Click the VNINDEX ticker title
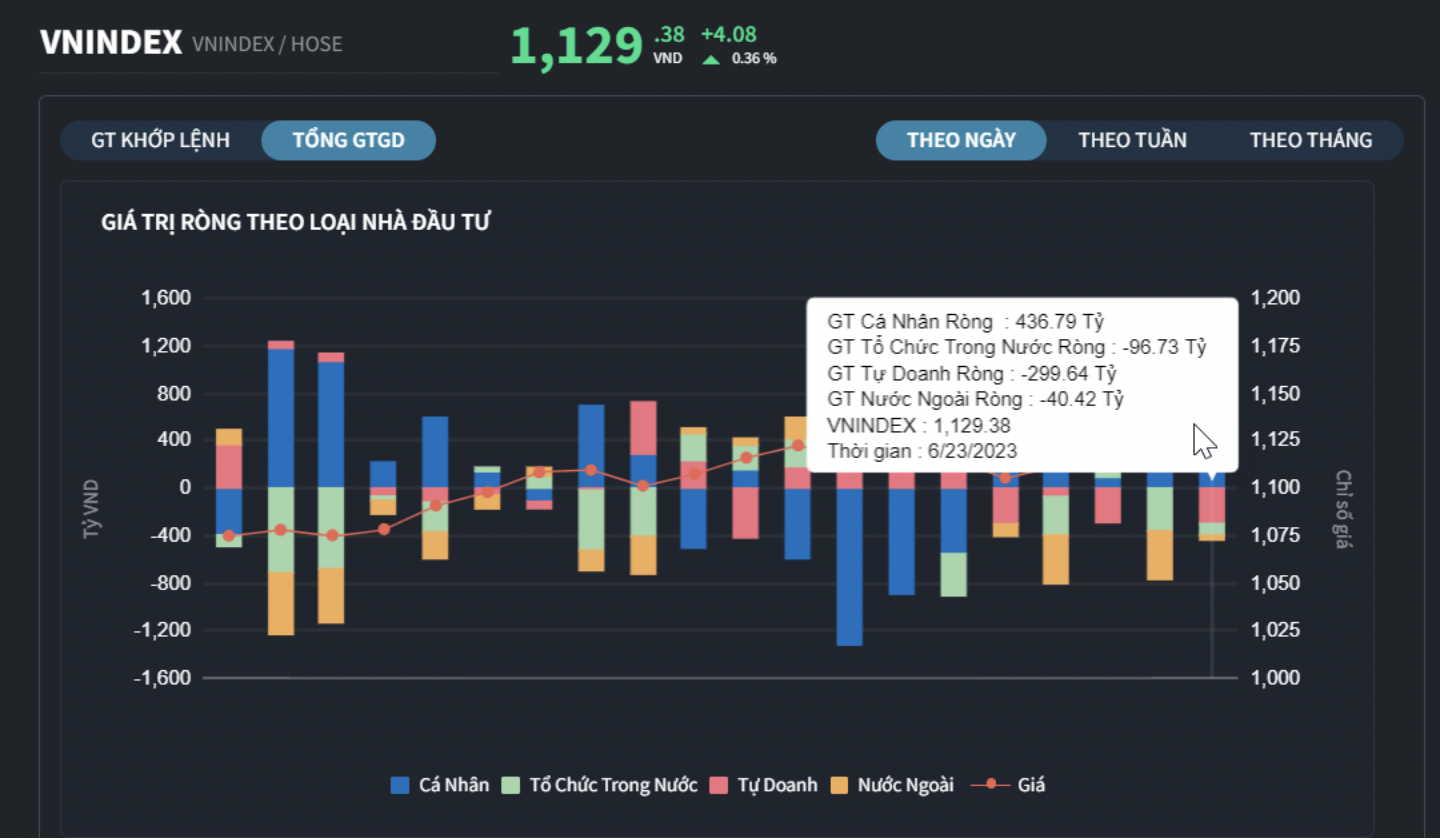The image size is (1440, 840). pyautogui.click(x=111, y=43)
